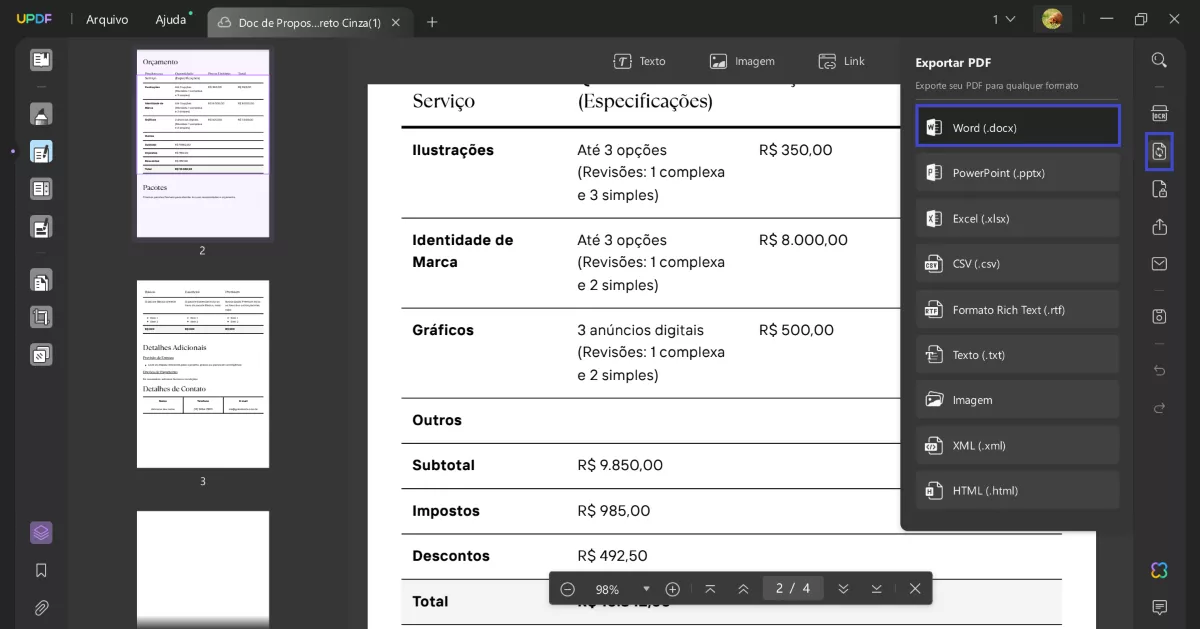The height and width of the screenshot is (629, 1200).
Task: Open the OCR recognition tool
Action: click(x=1159, y=113)
